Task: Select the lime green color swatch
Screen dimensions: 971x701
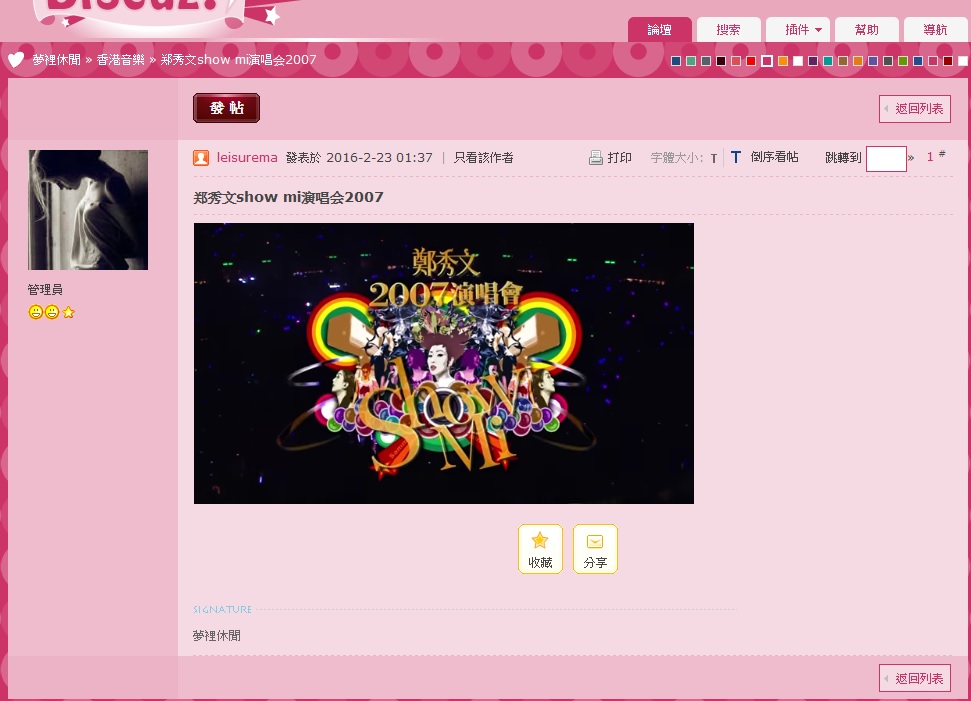Action: 903,61
